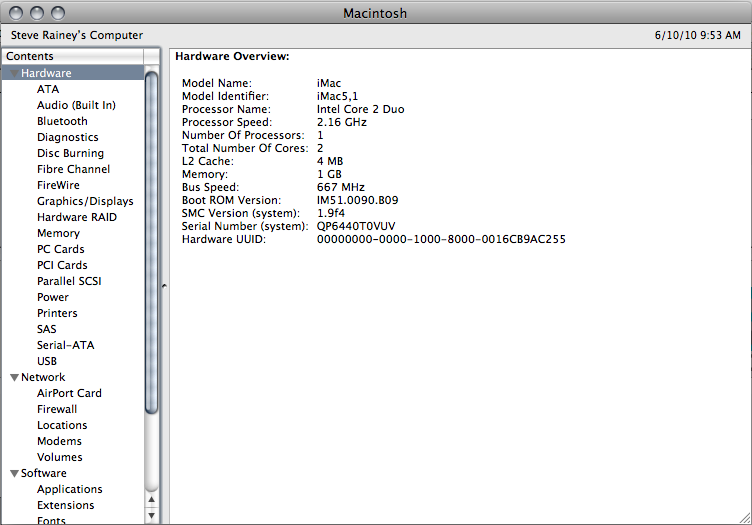Click the sidebar scroll down arrow
Image resolution: width=752 pixels, height=525 pixels.
(x=152, y=516)
